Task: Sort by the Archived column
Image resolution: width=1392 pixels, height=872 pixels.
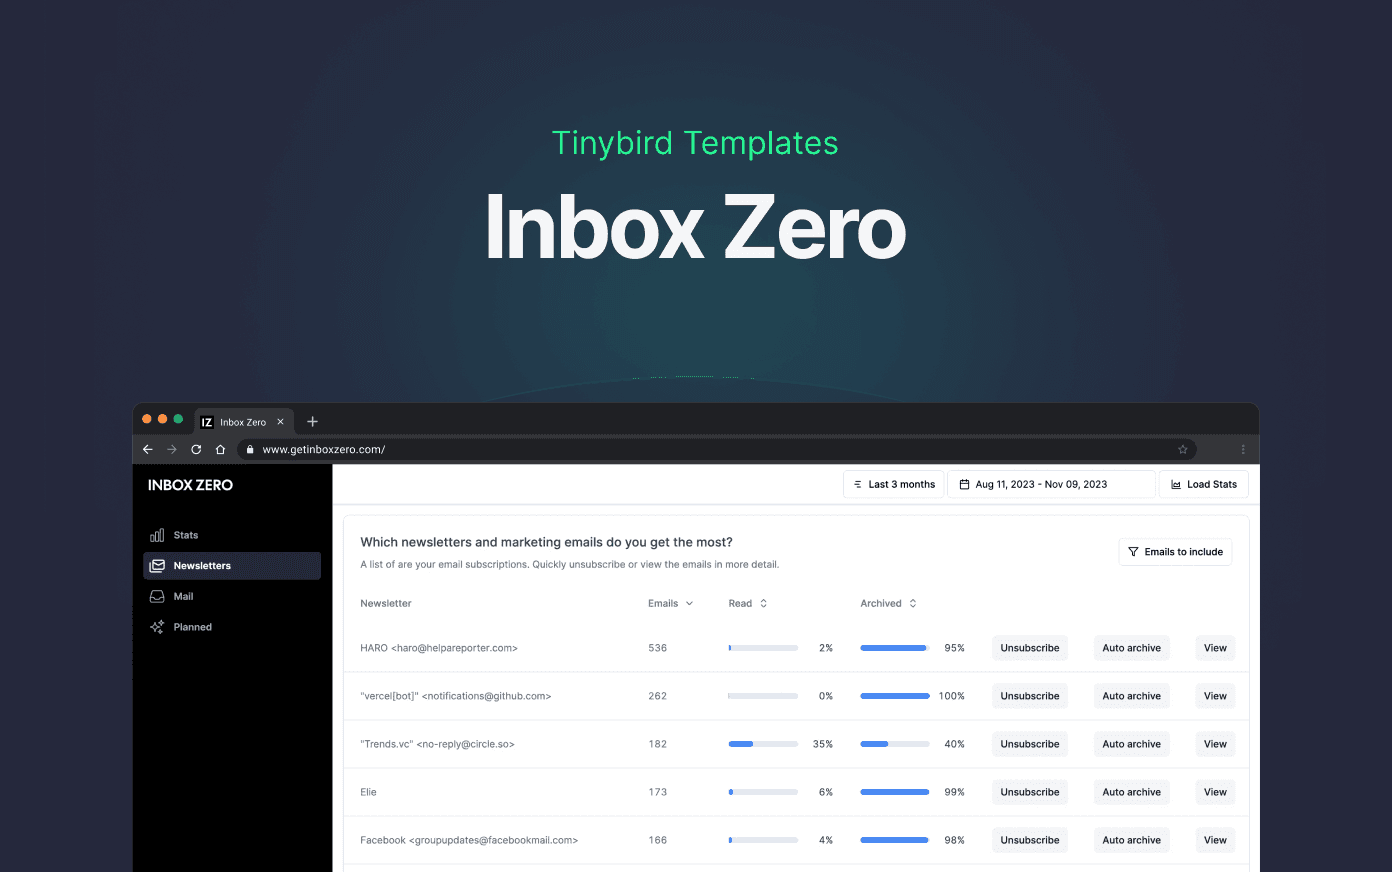Action: [x=888, y=604]
